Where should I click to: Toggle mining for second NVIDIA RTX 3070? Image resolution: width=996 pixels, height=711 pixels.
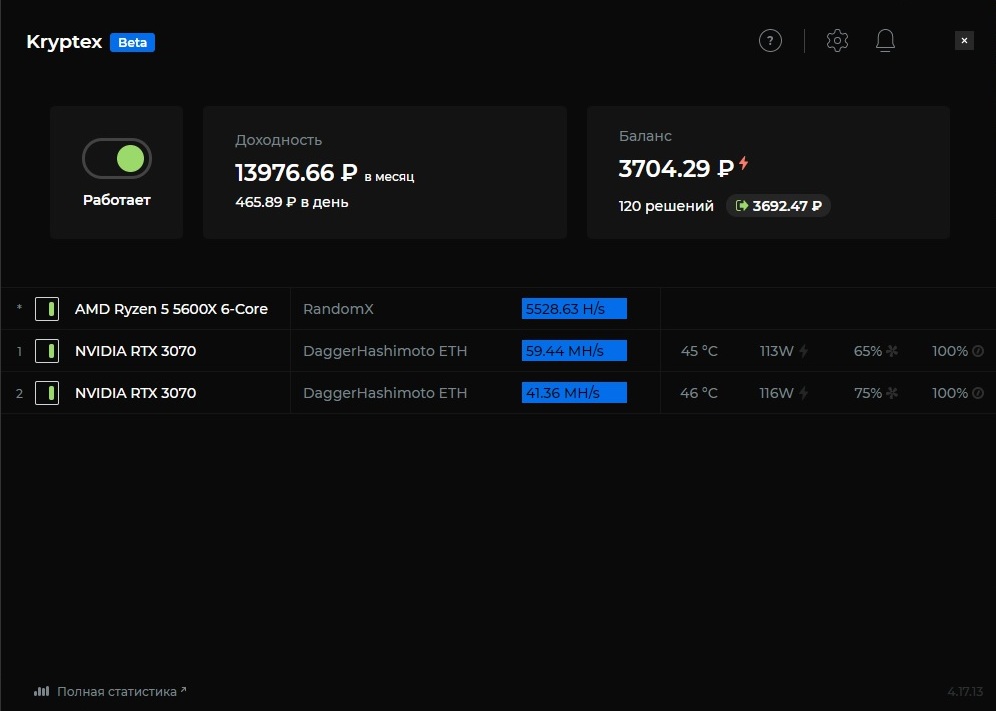tap(46, 393)
